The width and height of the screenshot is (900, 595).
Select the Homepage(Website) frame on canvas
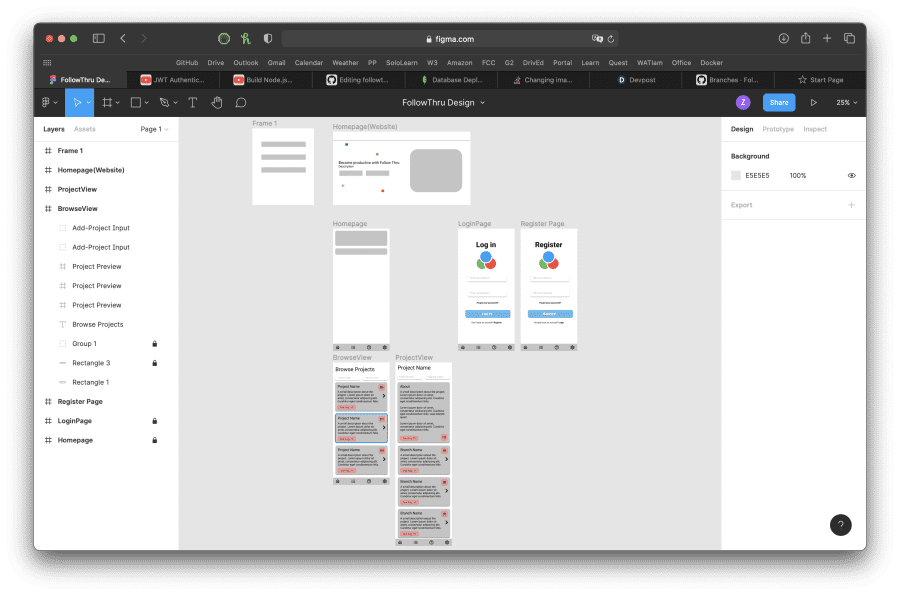pos(364,126)
